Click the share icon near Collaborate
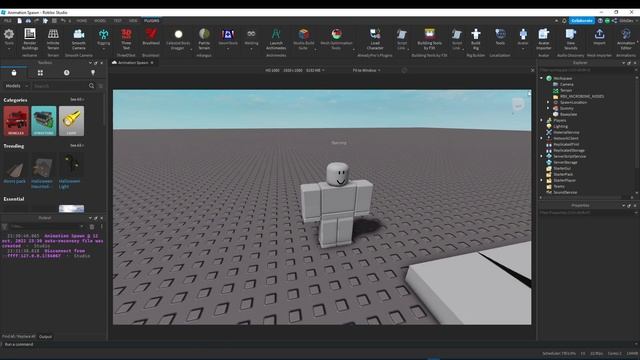 [x=614, y=20]
